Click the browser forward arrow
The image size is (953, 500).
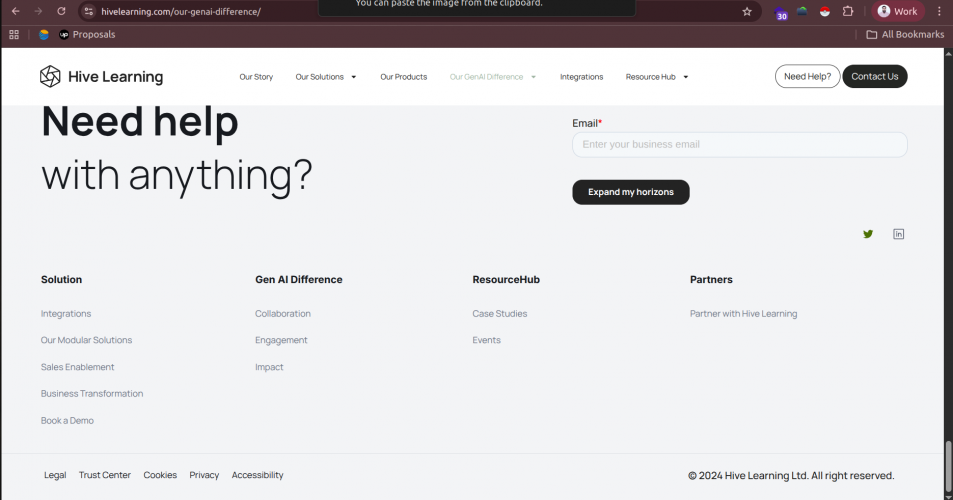point(38,12)
